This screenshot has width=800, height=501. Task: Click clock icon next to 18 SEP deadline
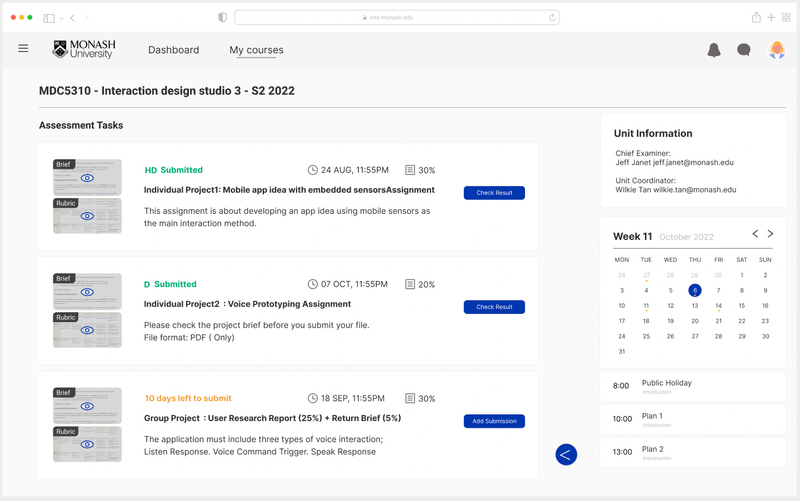(312, 398)
